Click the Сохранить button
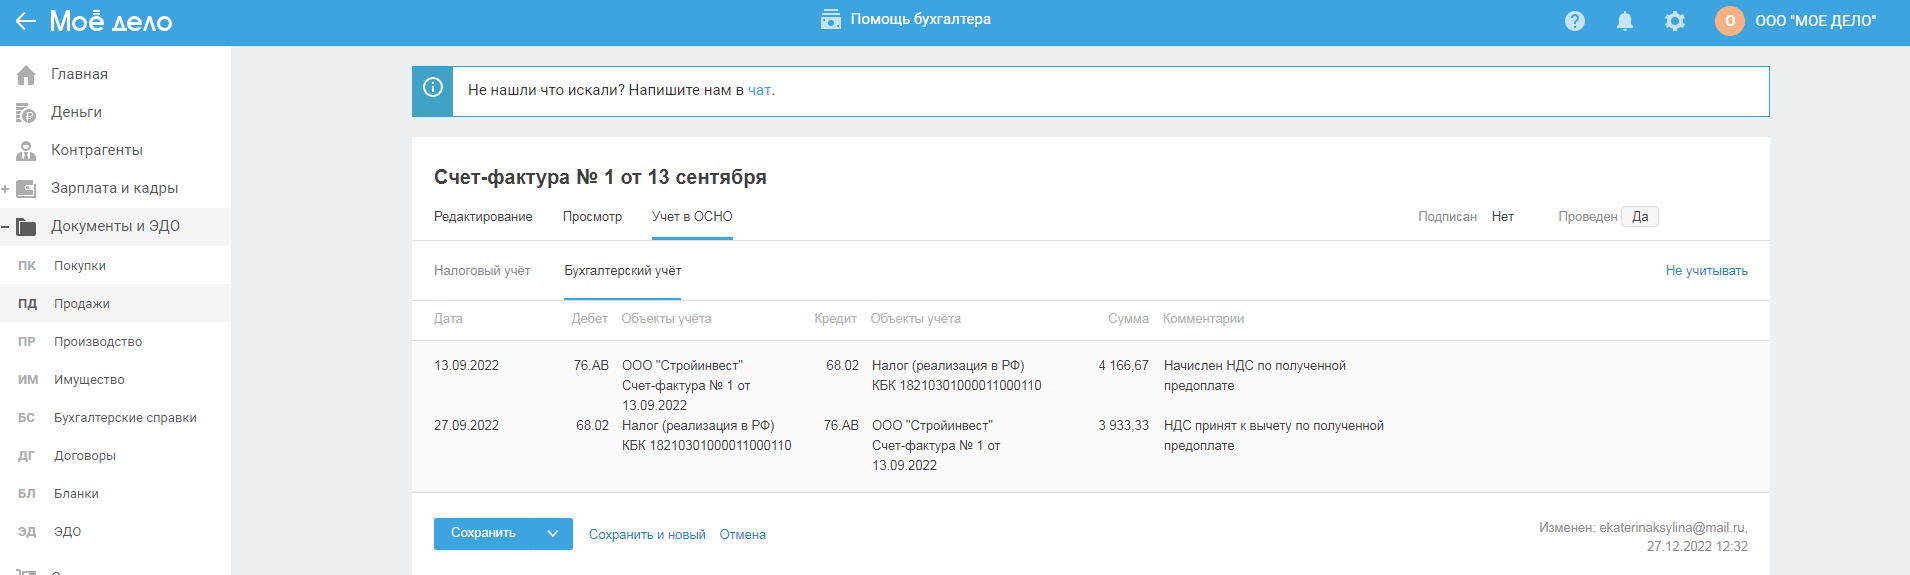Screen dimensions: 1910x575 tap(483, 534)
